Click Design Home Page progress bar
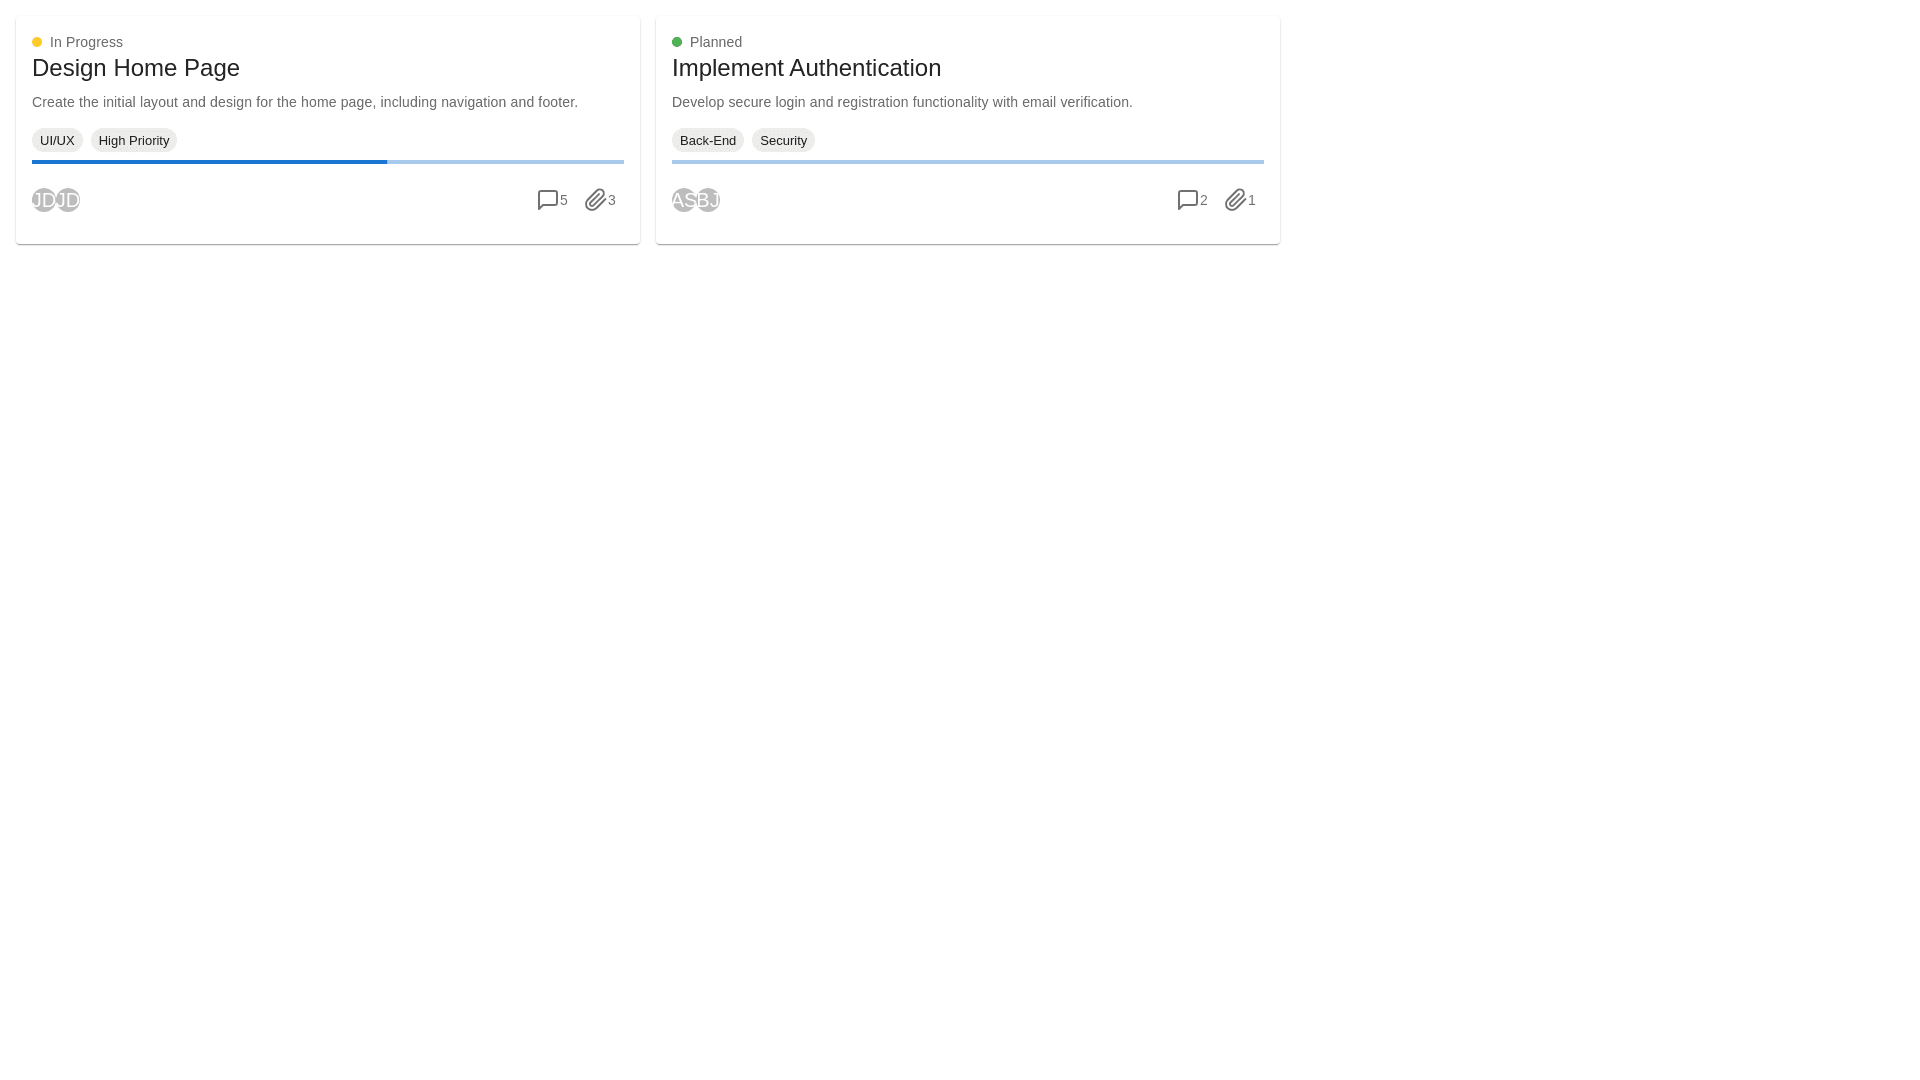Screen dimensions: 1920x1080 (x=328, y=161)
